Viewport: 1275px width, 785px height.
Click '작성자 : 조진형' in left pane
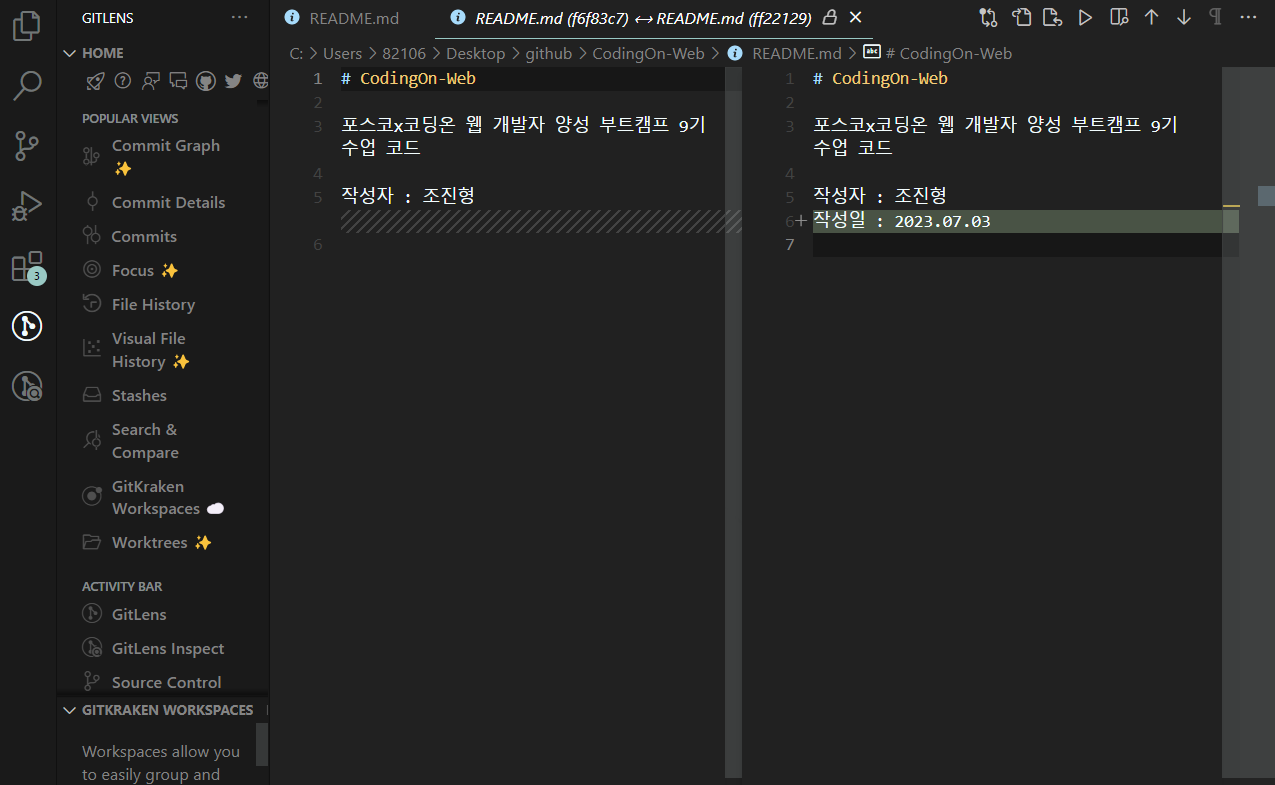[x=408, y=195]
